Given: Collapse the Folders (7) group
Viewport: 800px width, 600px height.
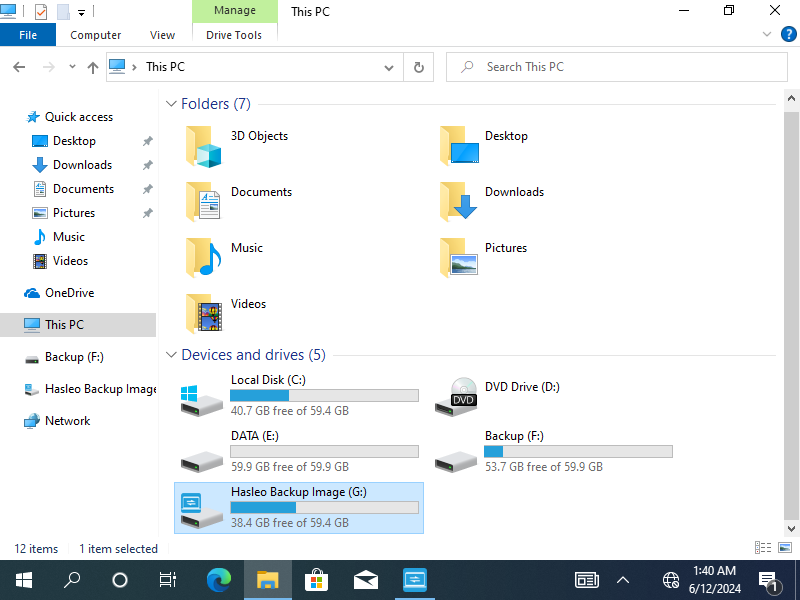Looking at the screenshot, I should coord(171,104).
